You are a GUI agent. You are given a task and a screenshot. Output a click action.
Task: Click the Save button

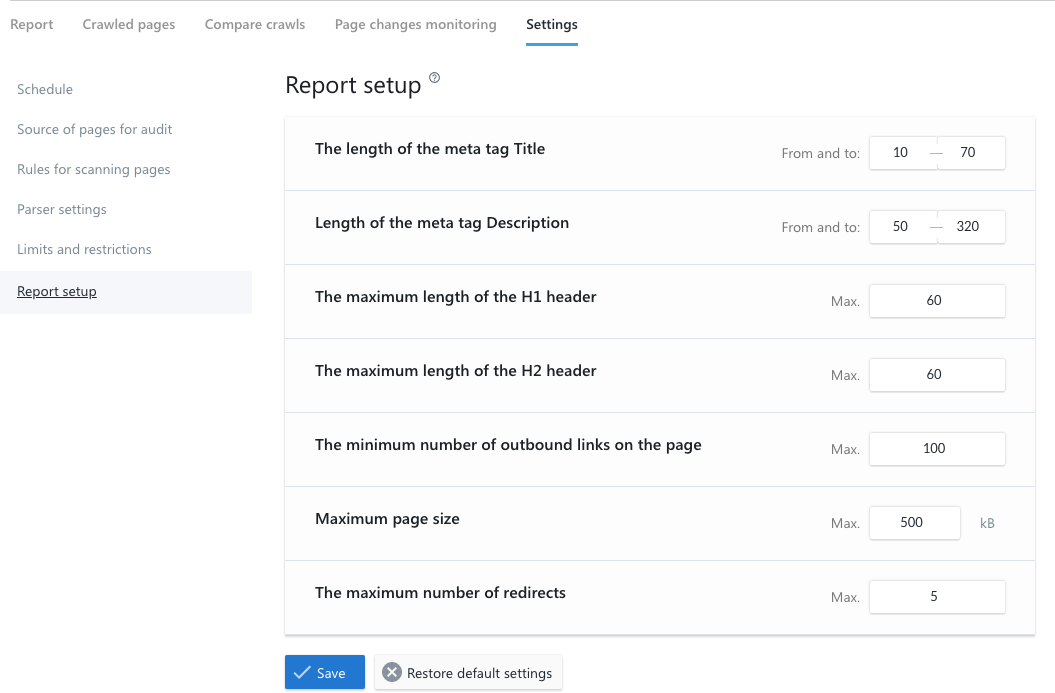[x=324, y=673]
